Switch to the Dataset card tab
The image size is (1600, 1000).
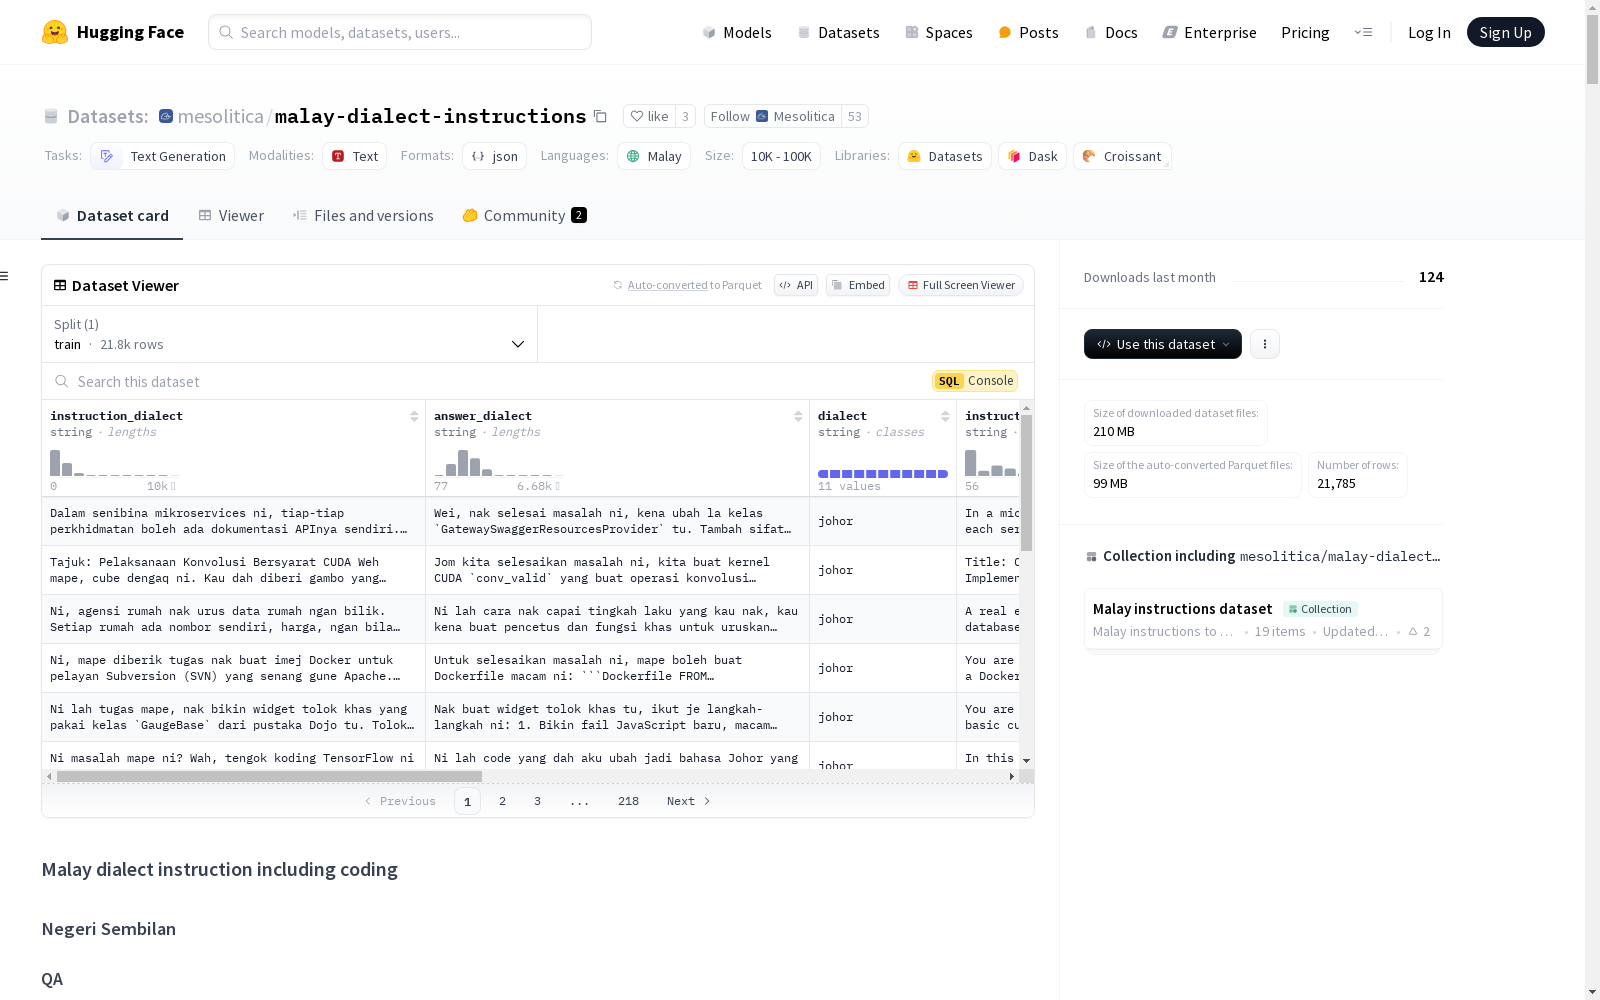pyautogui.click(x=112, y=216)
